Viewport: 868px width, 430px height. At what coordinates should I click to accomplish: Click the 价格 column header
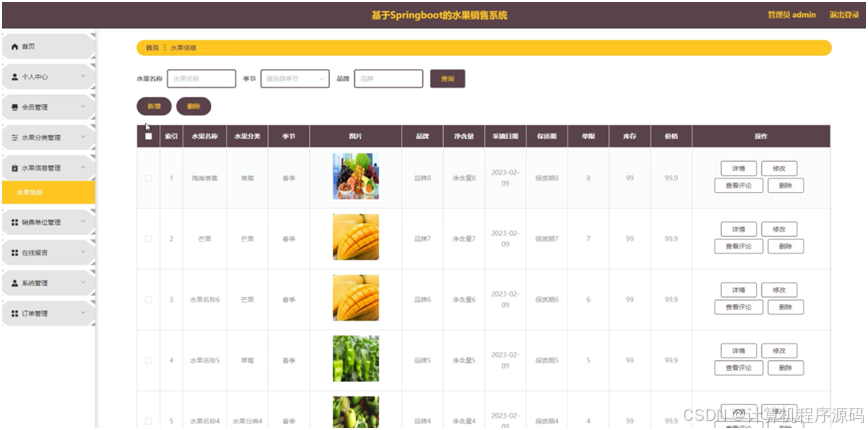click(x=671, y=136)
